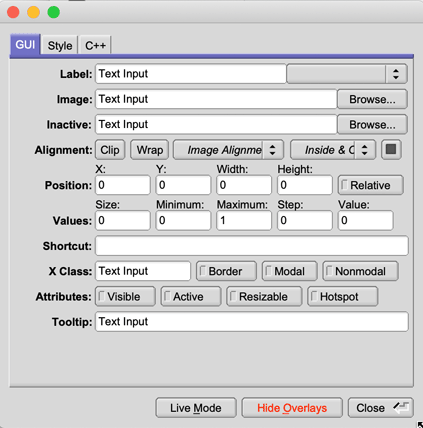The height and width of the screenshot is (428, 423).
Task: Open the Inside & Outside alignment dropdown
Action: (x=333, y=150)
